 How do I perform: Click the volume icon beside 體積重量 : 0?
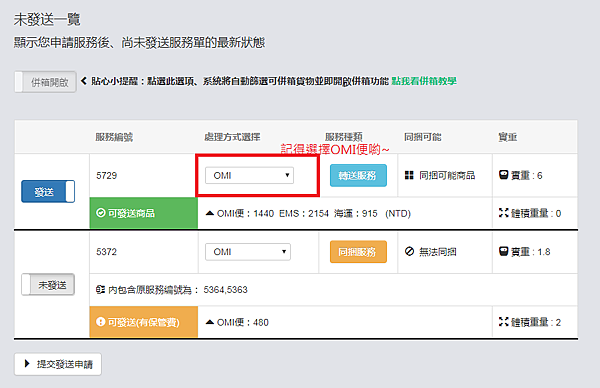(x=503, y=213)
